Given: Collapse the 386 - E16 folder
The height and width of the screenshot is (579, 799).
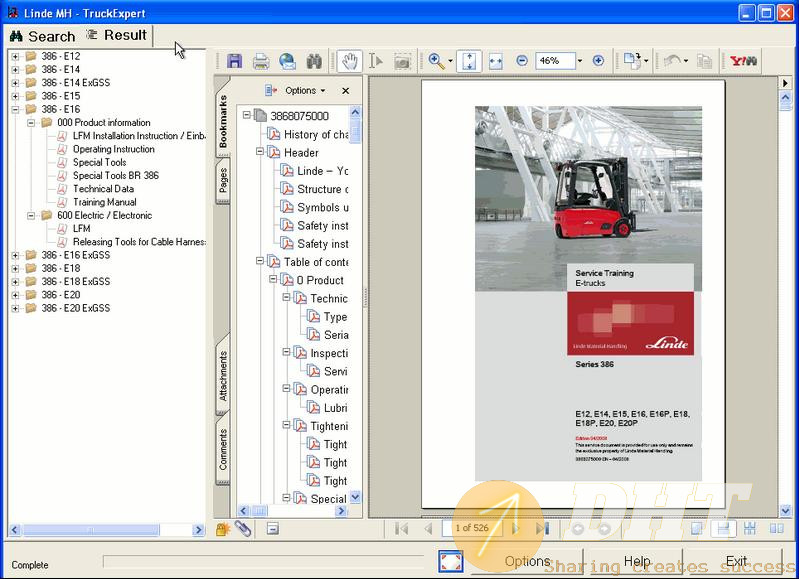Looking at the screenshot, I should pos(15,110).
